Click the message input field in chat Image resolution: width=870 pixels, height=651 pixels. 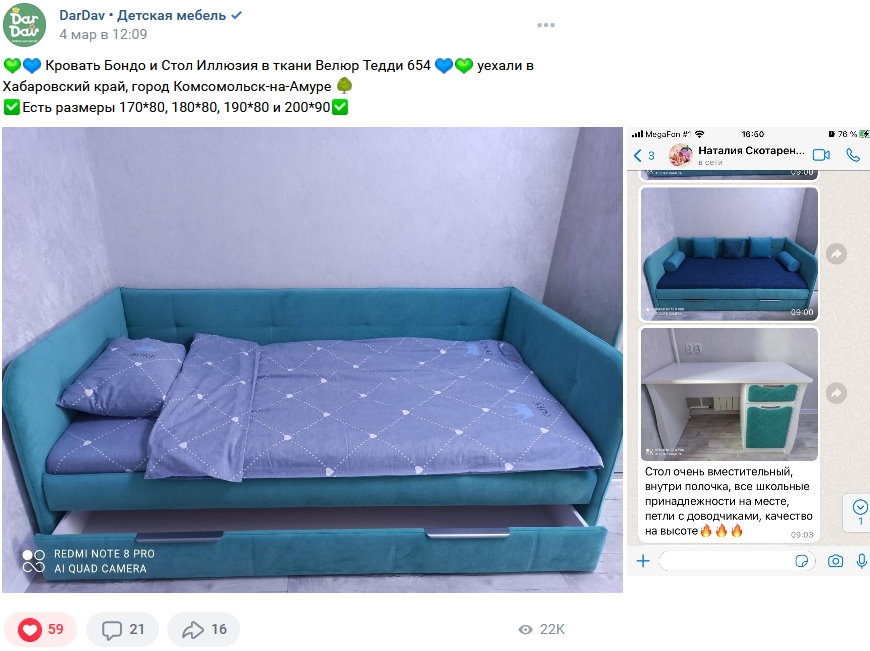(737, 561)
